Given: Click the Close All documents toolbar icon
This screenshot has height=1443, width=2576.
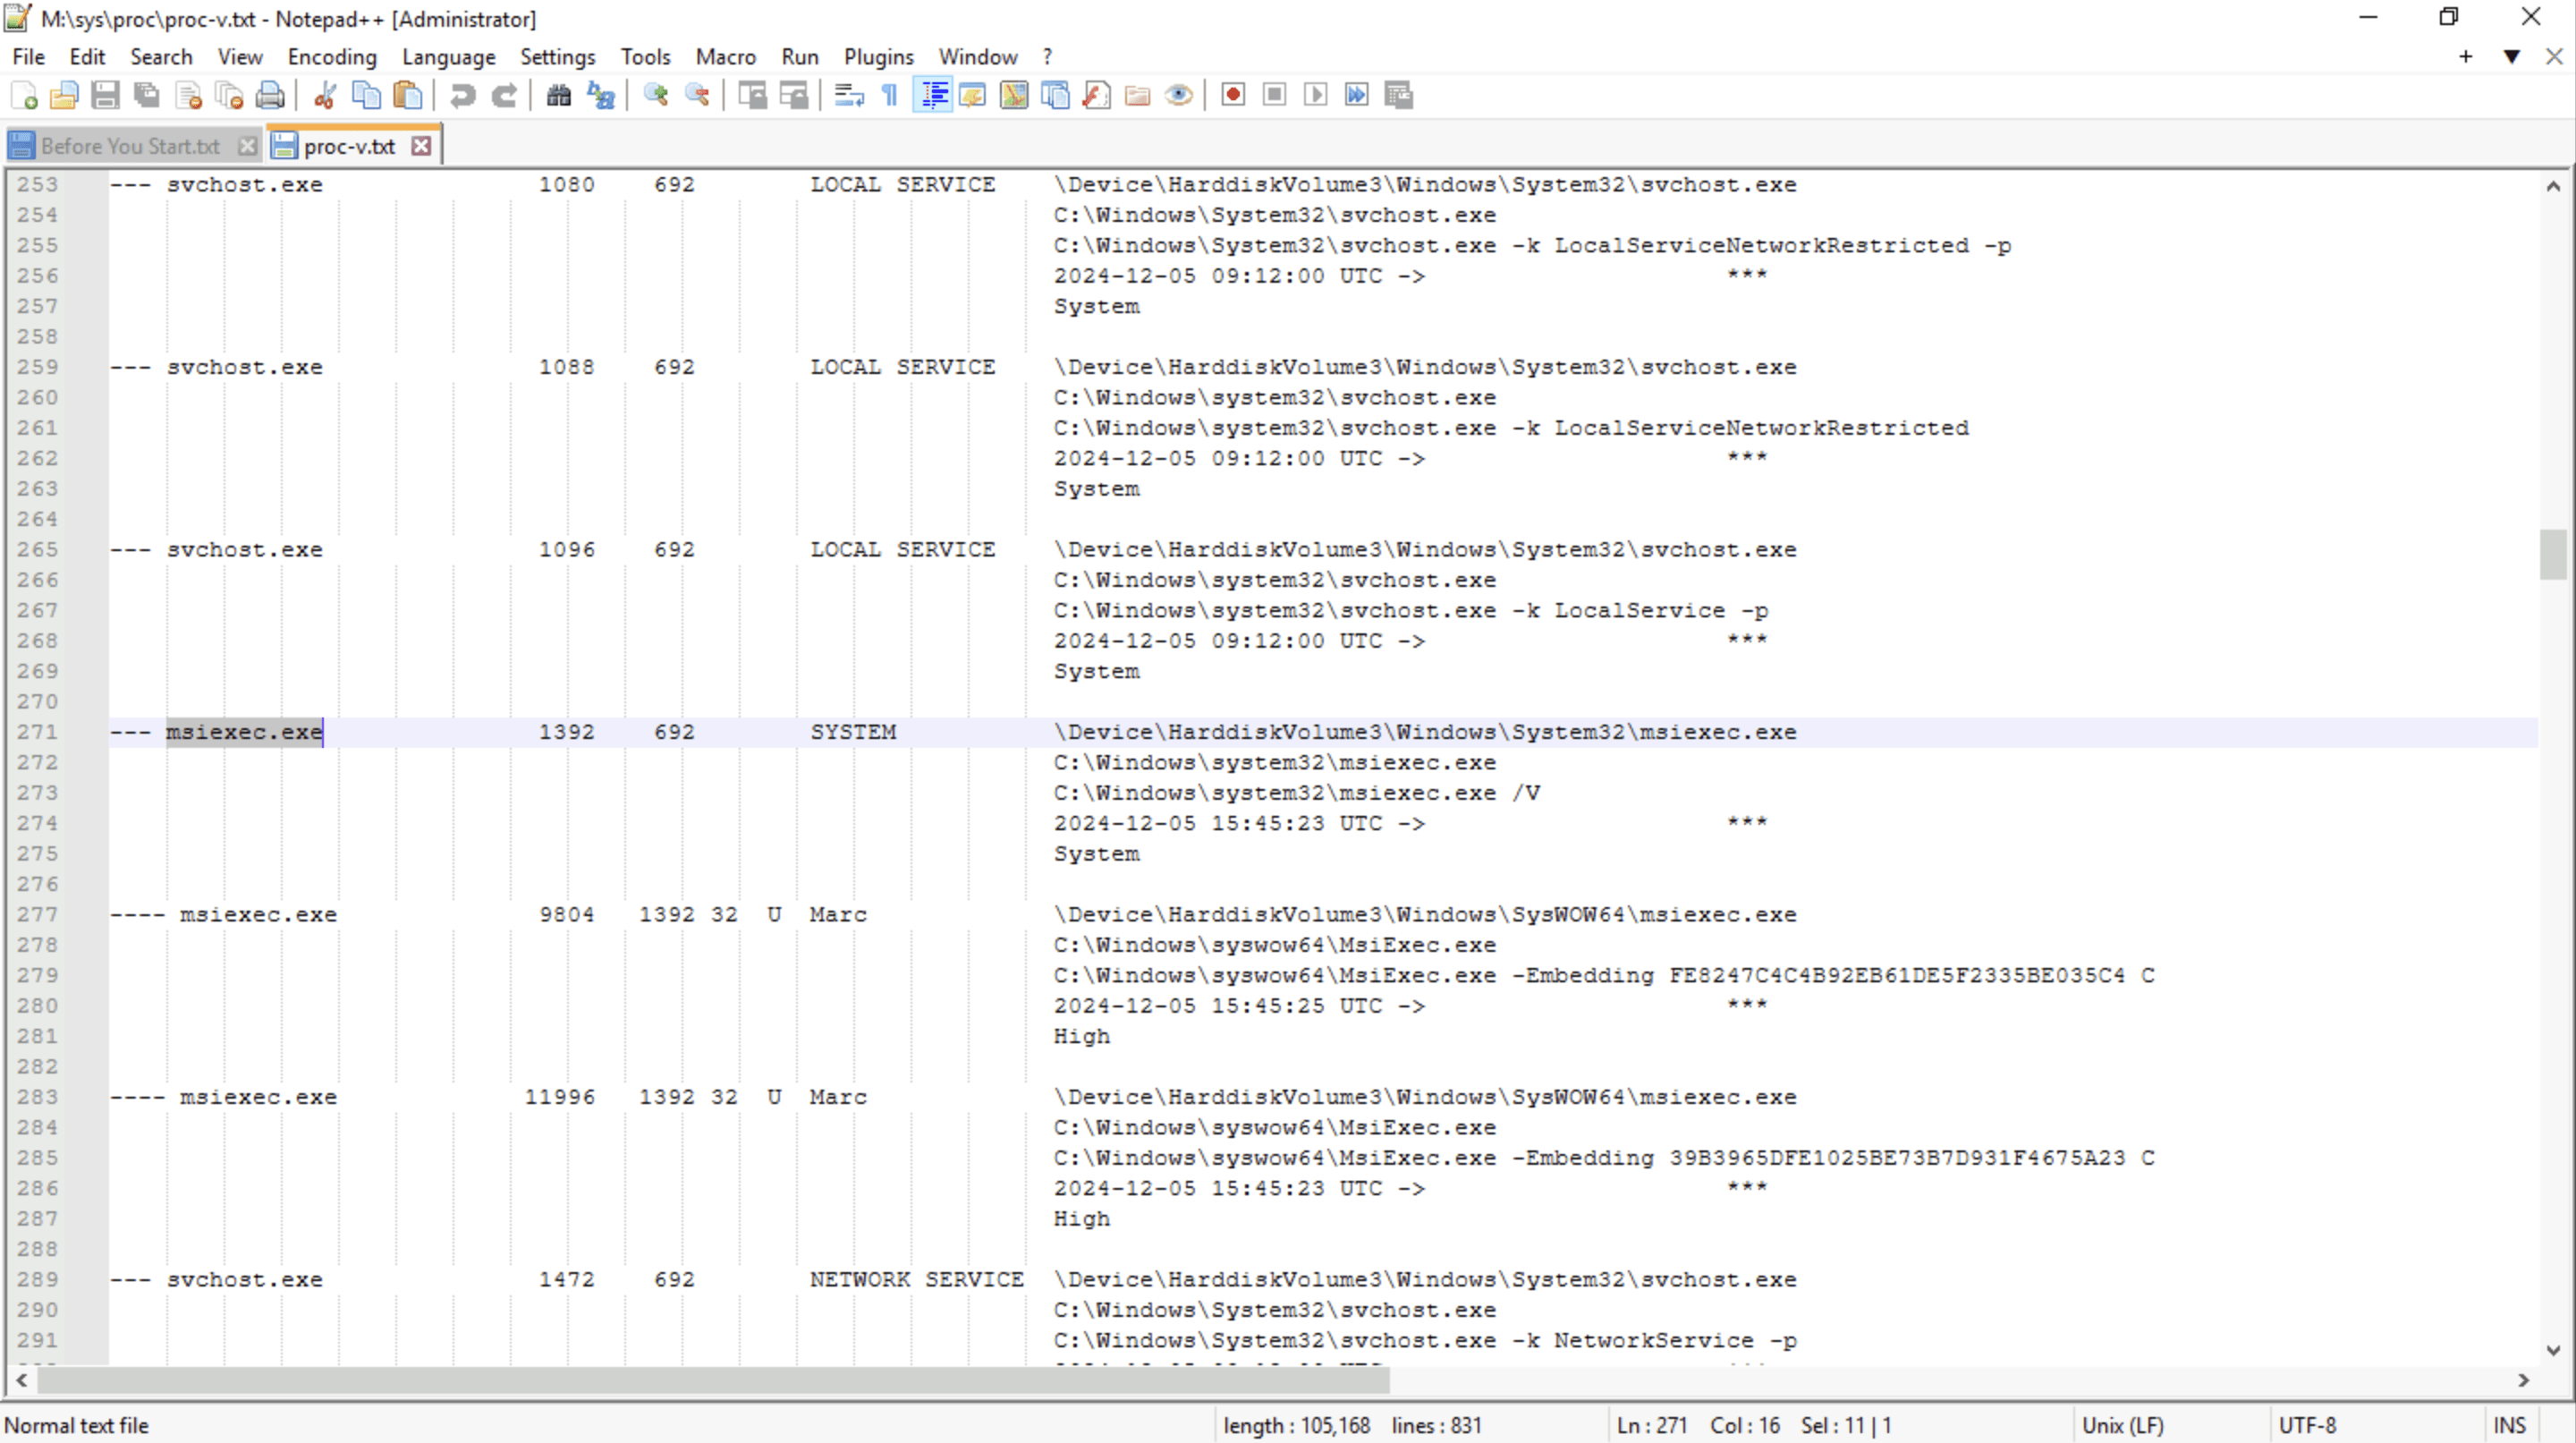Looking at the screenshot, I should [229, 95].
